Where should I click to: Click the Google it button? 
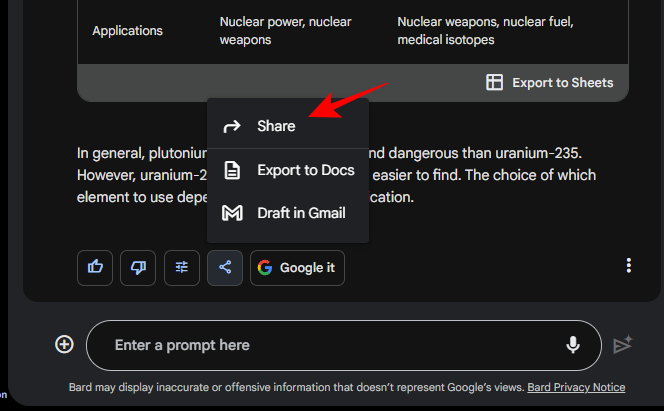coord(297,268)
